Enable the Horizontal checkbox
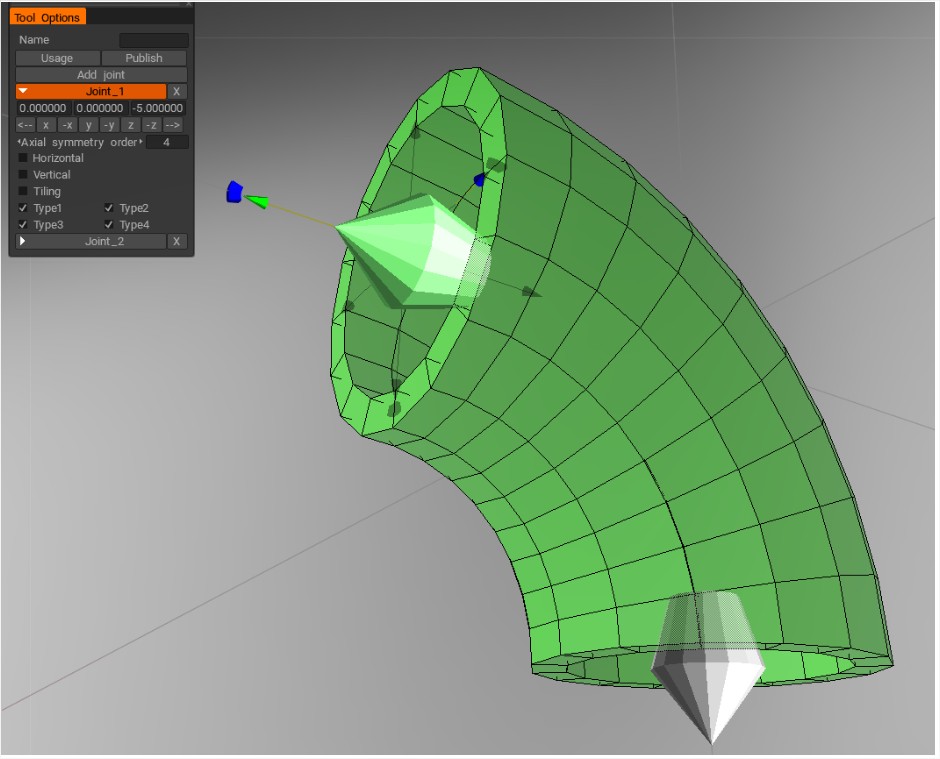Image resolution: width=940 pixels, height=759 pixels. click(x=24, y=158)
